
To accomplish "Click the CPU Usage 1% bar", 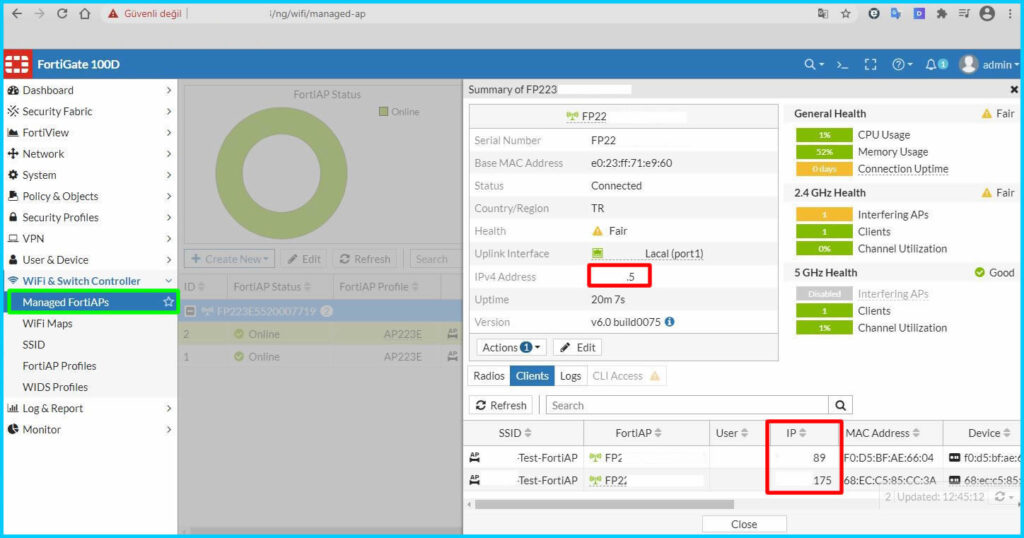I will (x=824, y=135).
